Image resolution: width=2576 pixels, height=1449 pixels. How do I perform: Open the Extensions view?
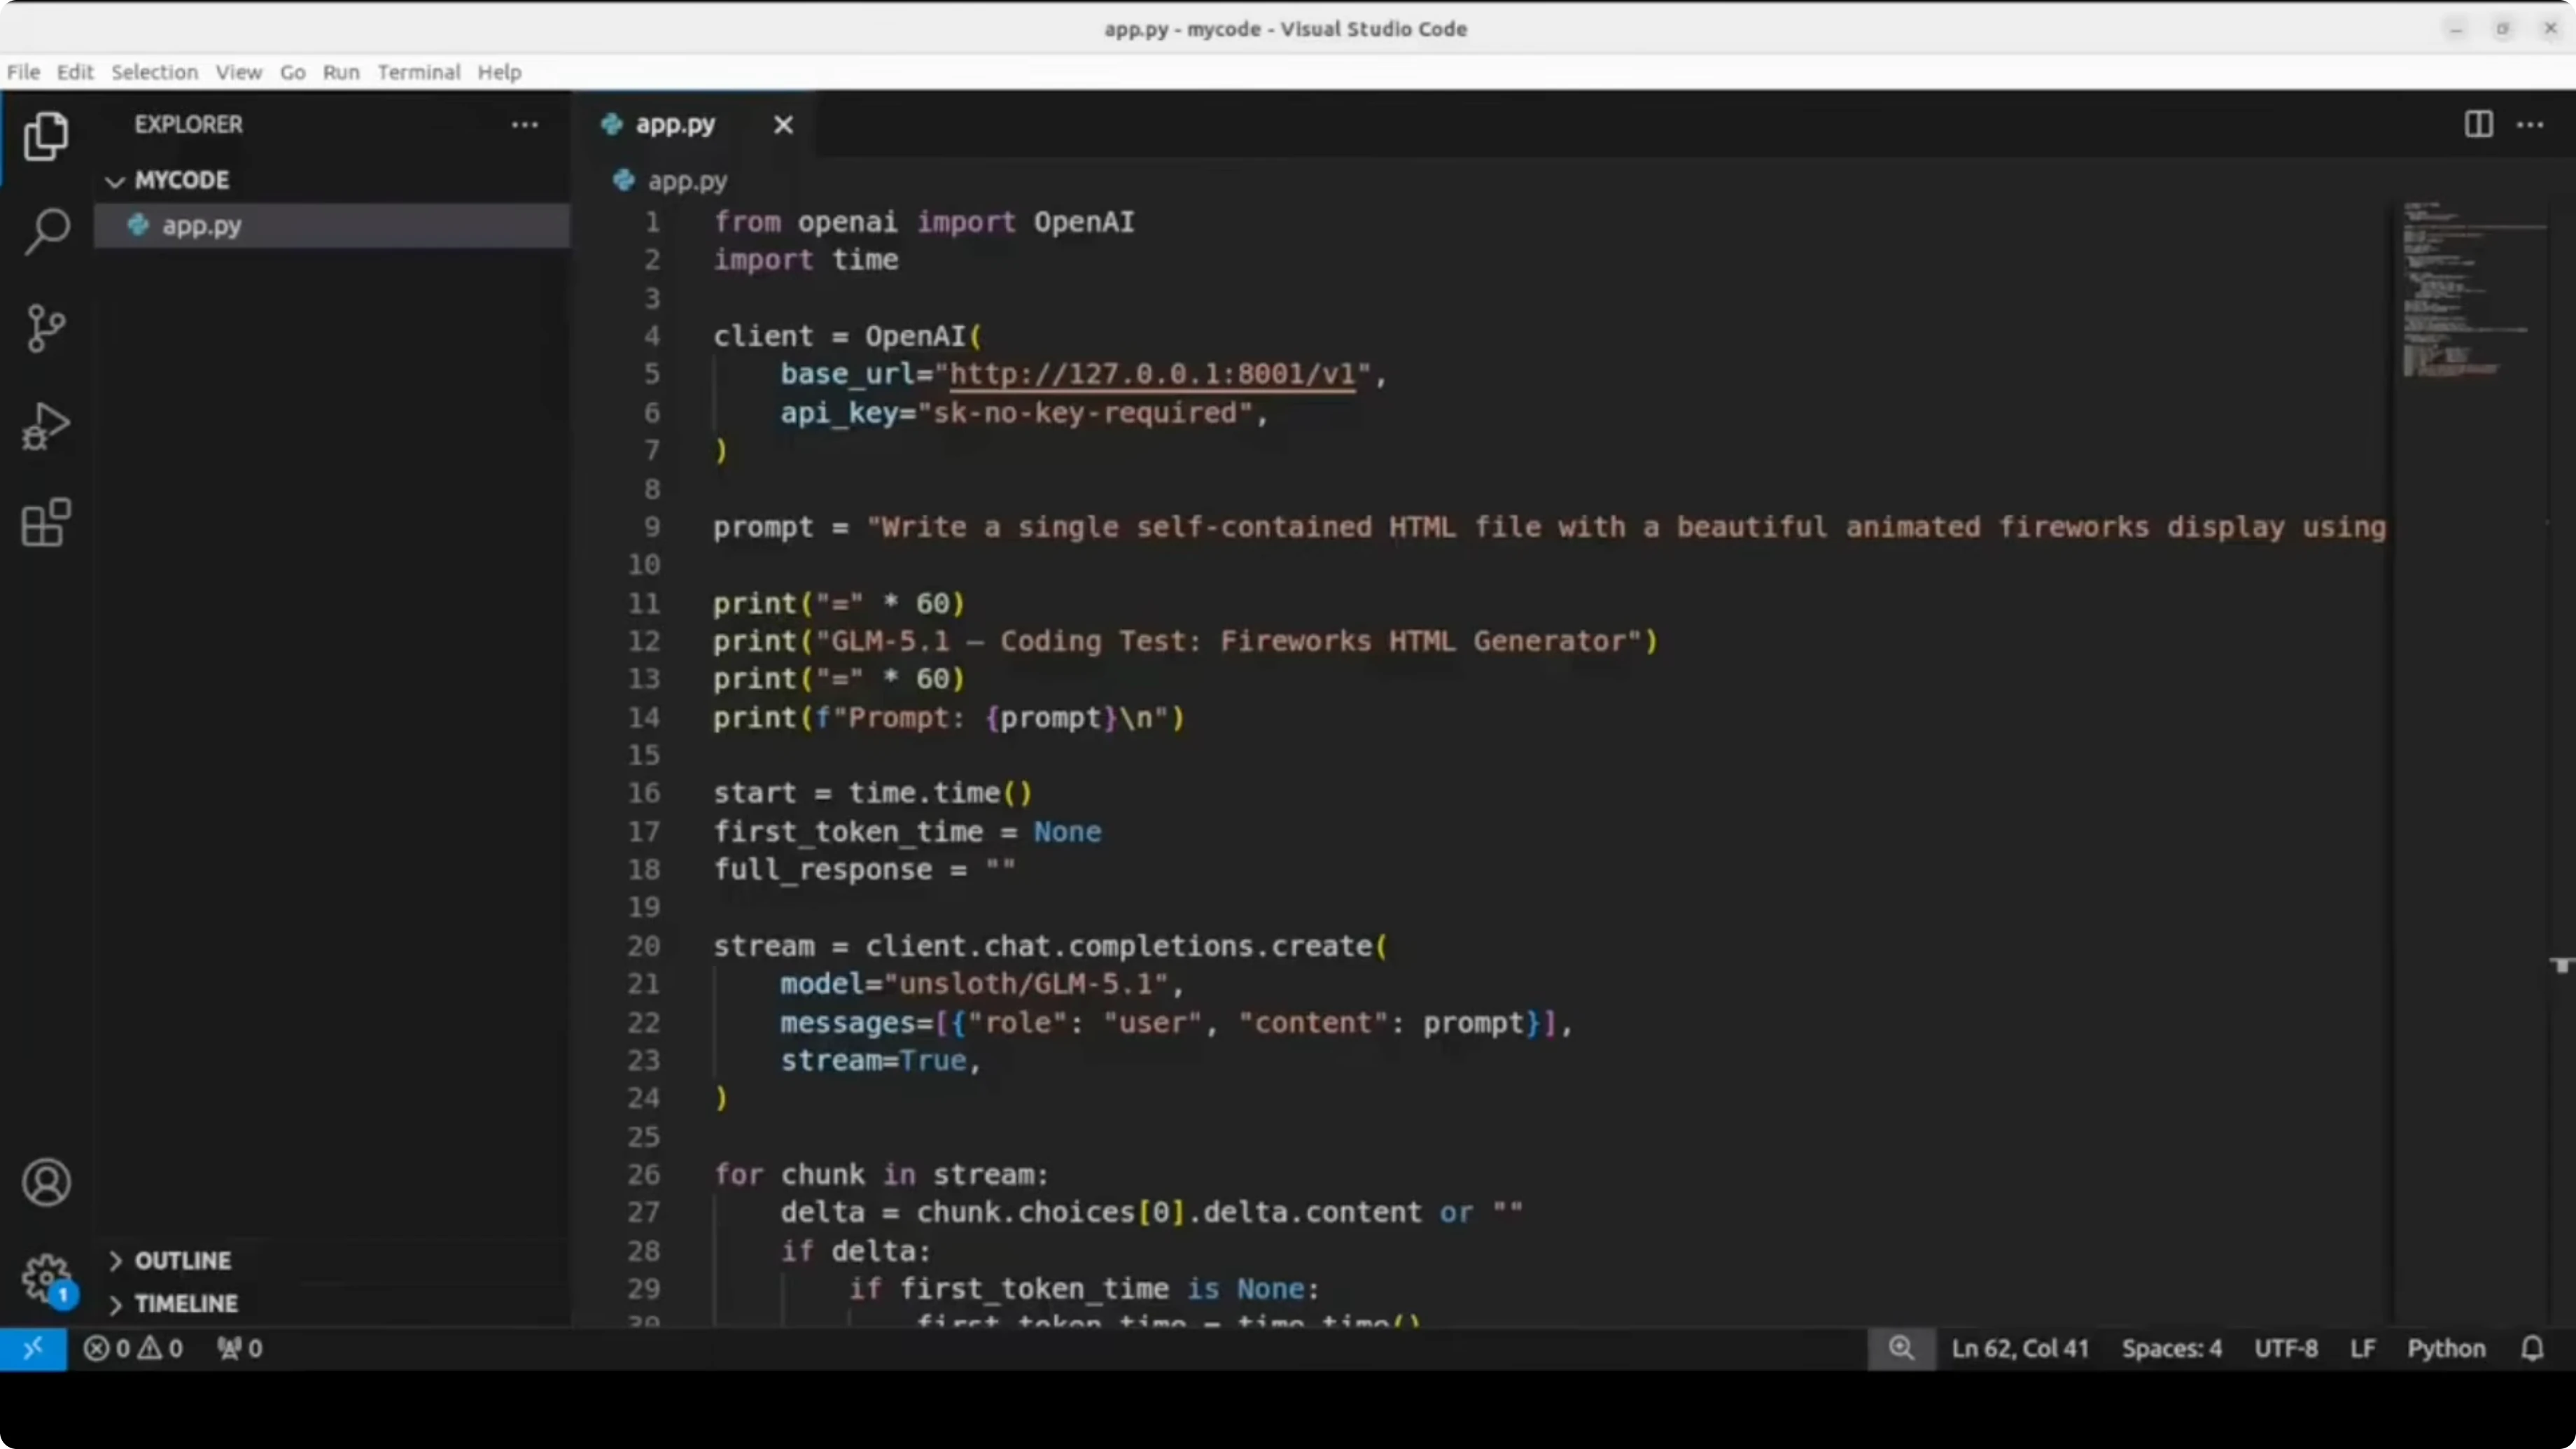(x=46, y=522)
